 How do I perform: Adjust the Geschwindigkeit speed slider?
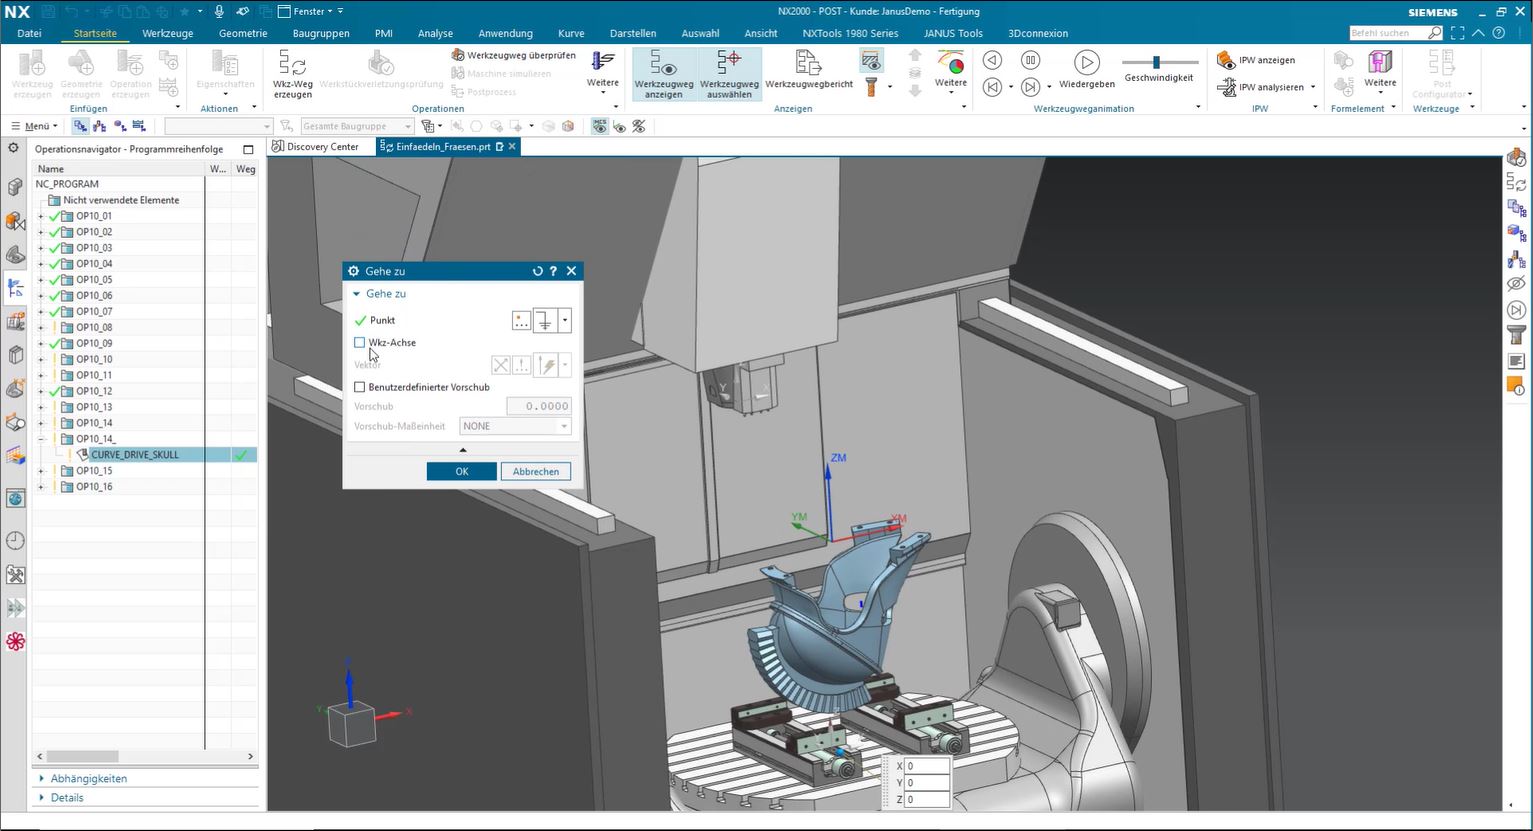pos(1157,62)
